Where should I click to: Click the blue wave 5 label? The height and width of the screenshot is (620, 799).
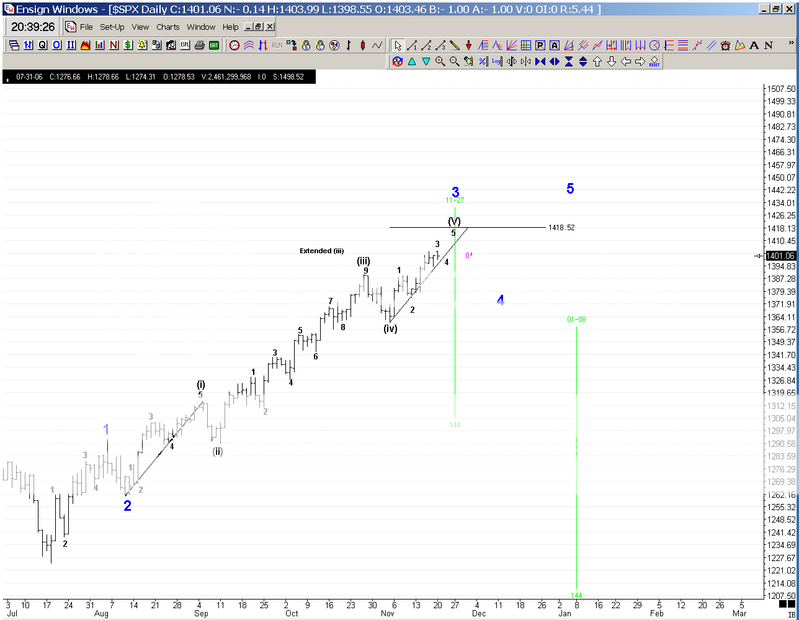pos(570,189)
